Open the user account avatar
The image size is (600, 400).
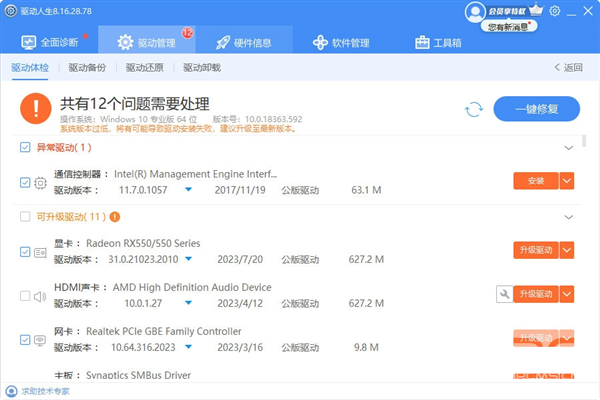475,12
